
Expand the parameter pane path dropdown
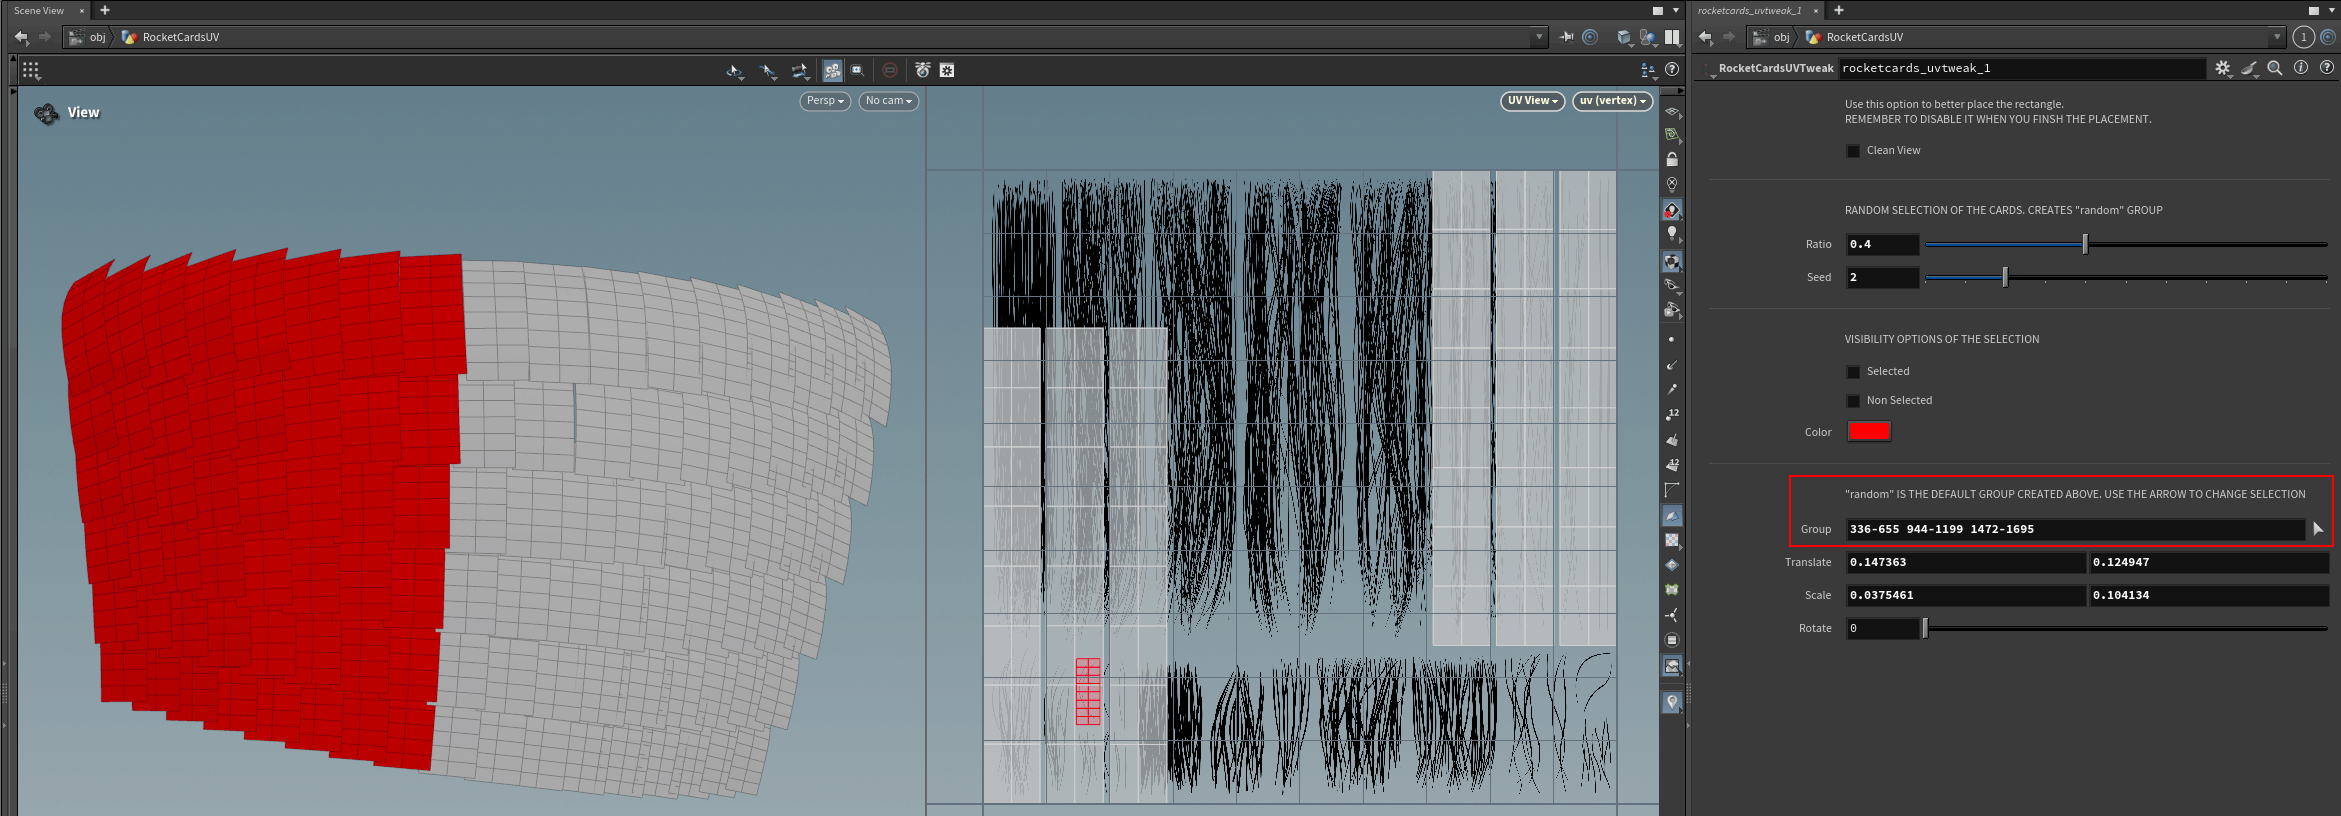pyautogui.click(x=2277, y=37)
